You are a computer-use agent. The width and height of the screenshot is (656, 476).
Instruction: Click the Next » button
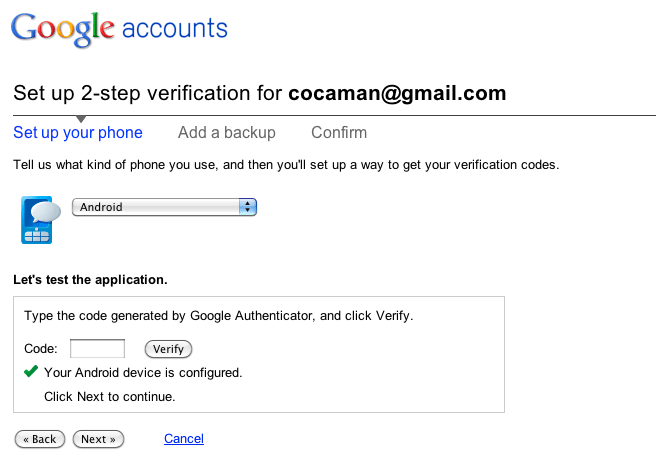[98, 439]
